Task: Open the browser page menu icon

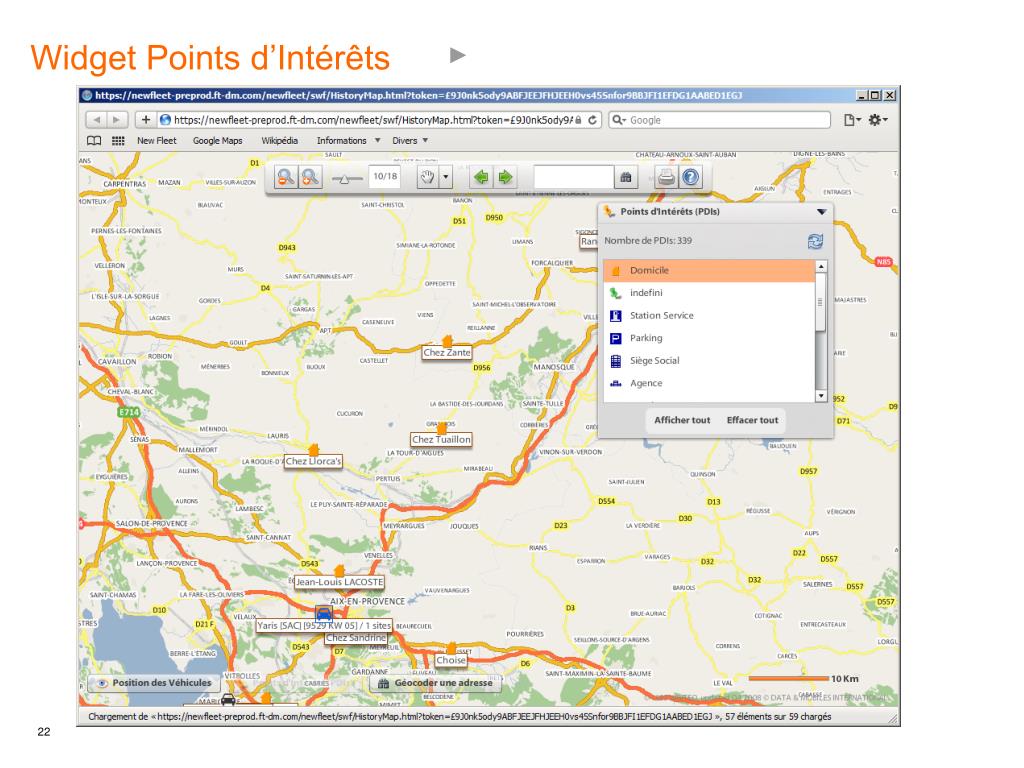Action: [x=852, y=120]
